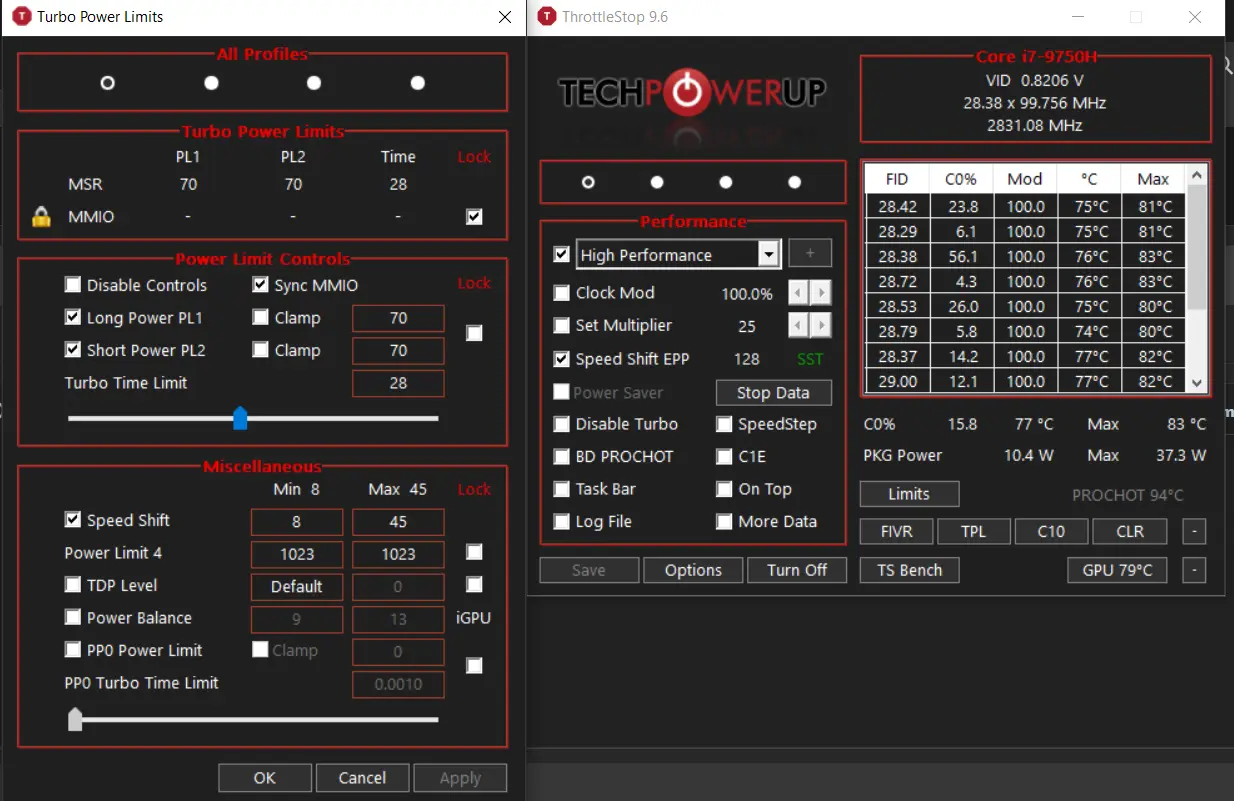Confirm with OK in Turbo Power Limits
The height and width of the screenshot is (801, 1234).
click(x=264, y=778)
